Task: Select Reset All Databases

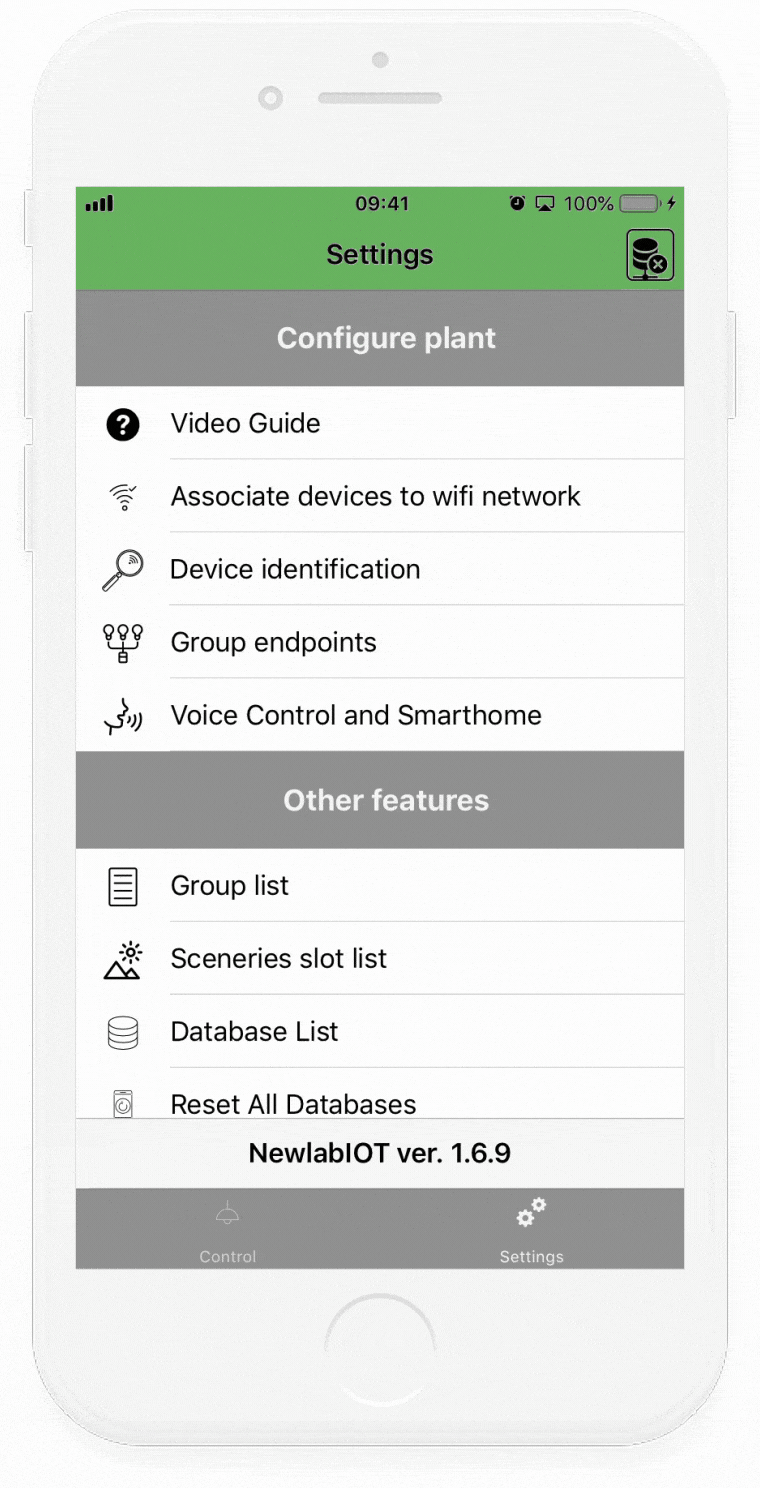Action: 380,1094
